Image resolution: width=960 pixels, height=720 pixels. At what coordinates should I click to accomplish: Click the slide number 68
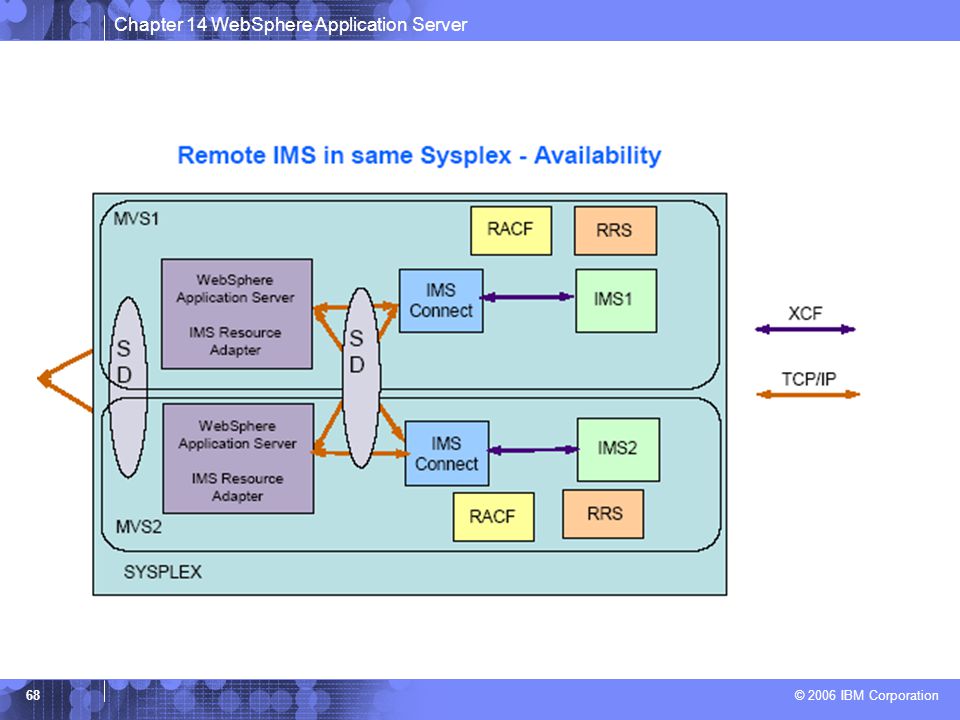[32, 695]
